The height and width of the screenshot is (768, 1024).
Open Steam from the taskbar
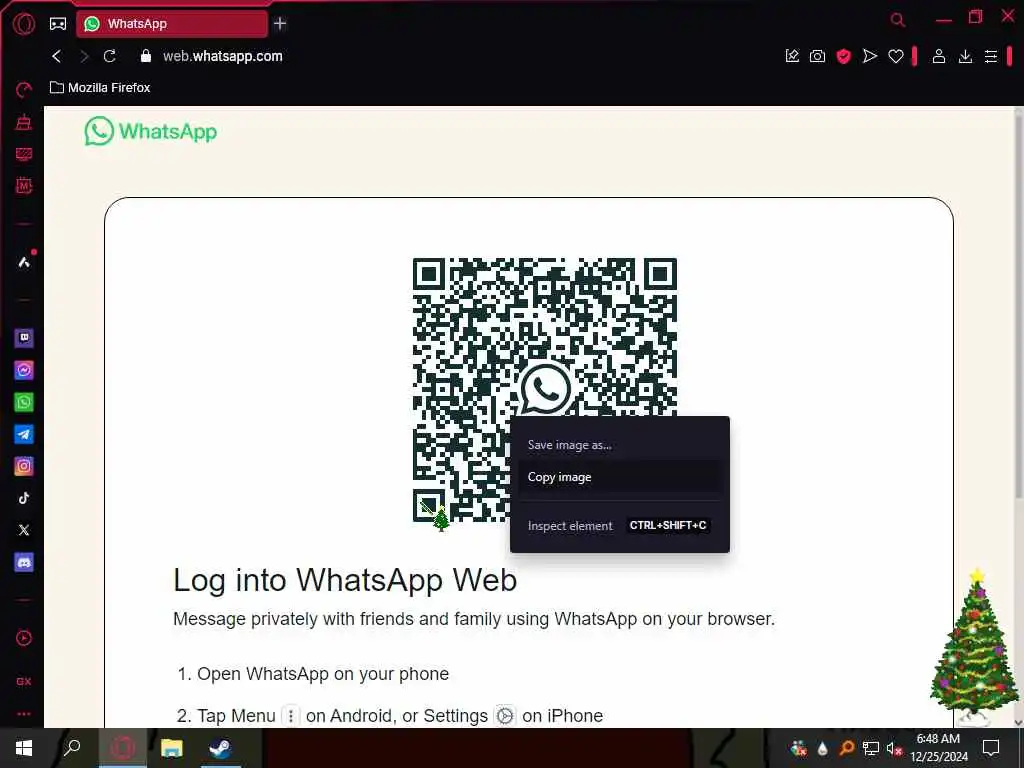(x=220, y=748)
